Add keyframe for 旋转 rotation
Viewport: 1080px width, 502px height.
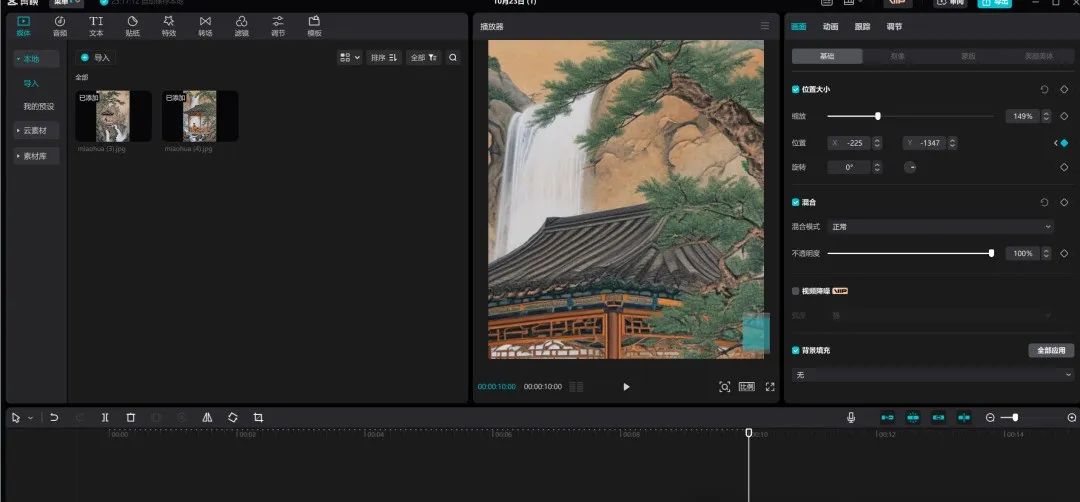pyautogui.click(x=1064, y=167)
